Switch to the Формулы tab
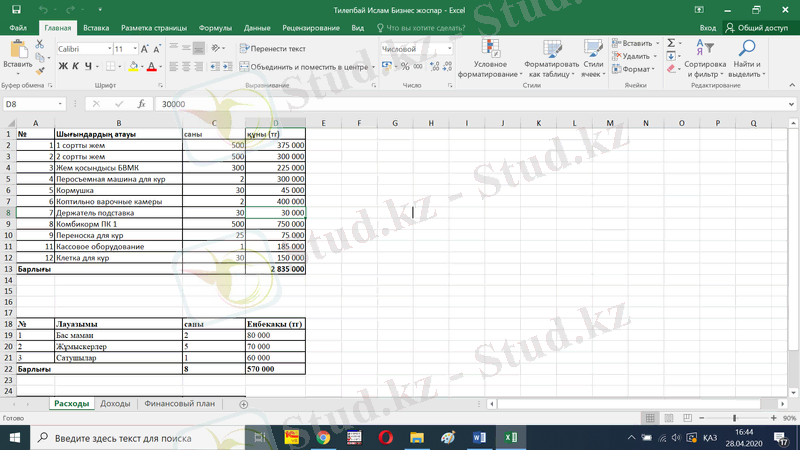Image resolution: width=800 pixels, height=450 pixels. [x=215, y=28]
